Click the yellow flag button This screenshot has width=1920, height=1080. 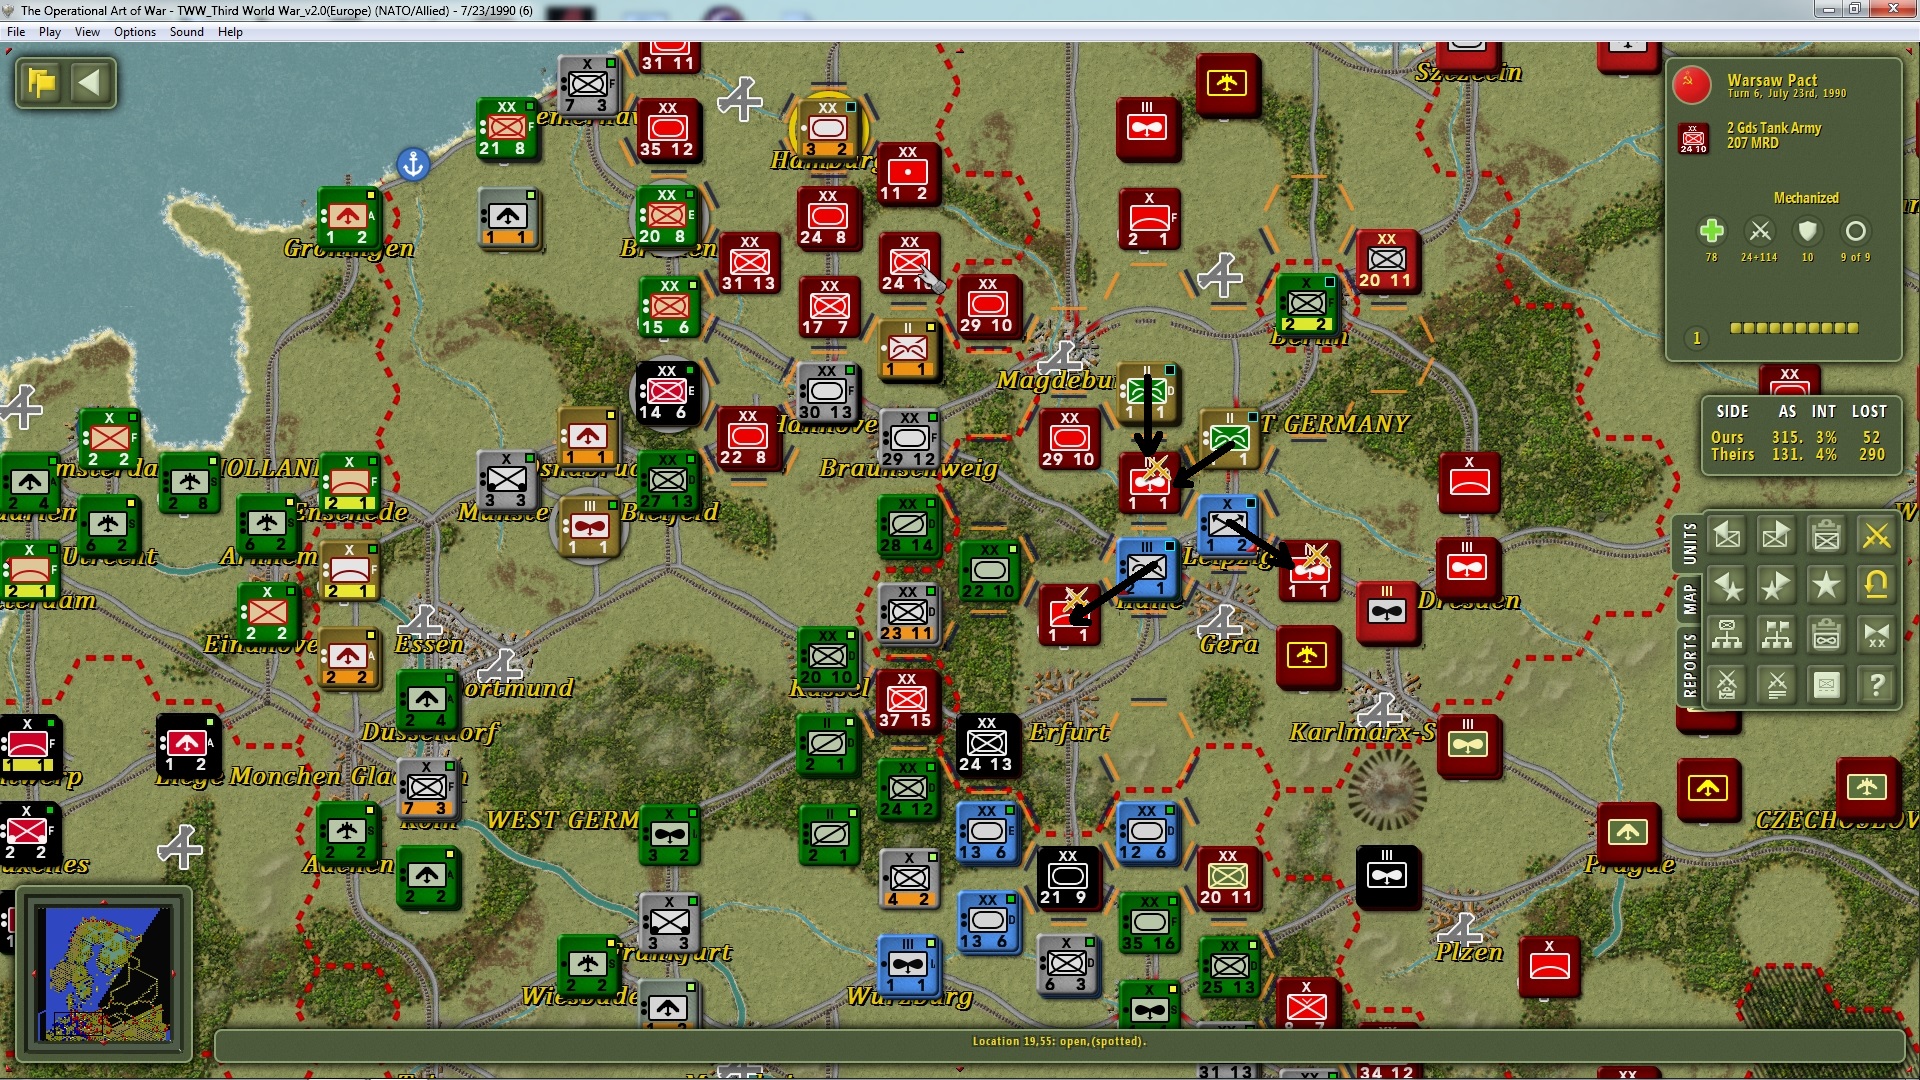tap(42, 82)
